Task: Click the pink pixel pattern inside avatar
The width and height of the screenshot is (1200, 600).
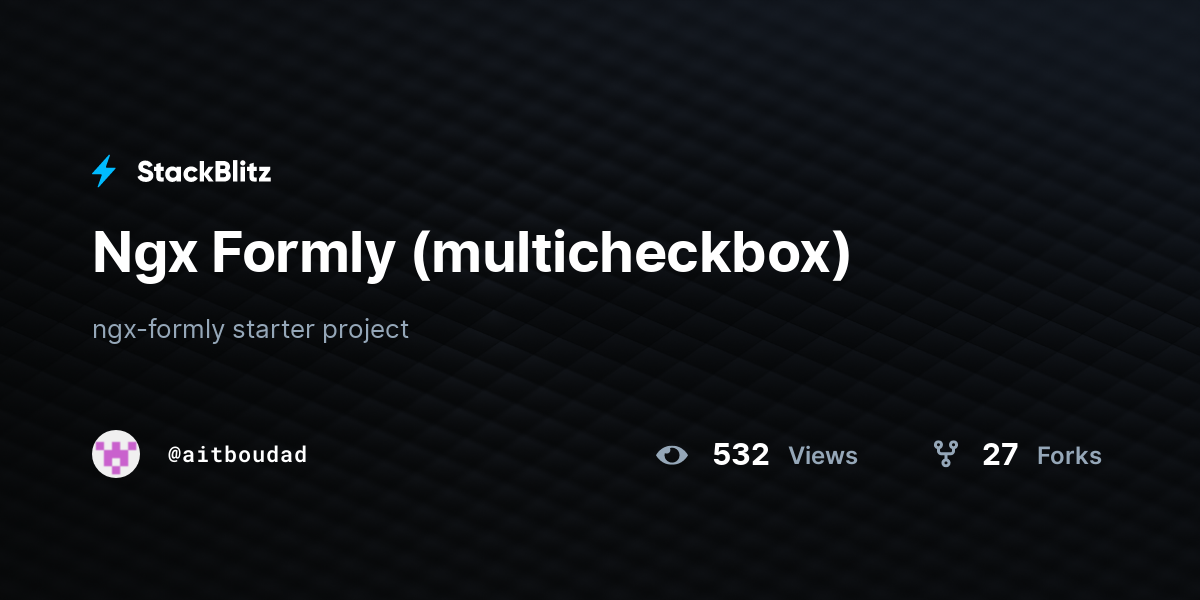Action: [116, 455]
